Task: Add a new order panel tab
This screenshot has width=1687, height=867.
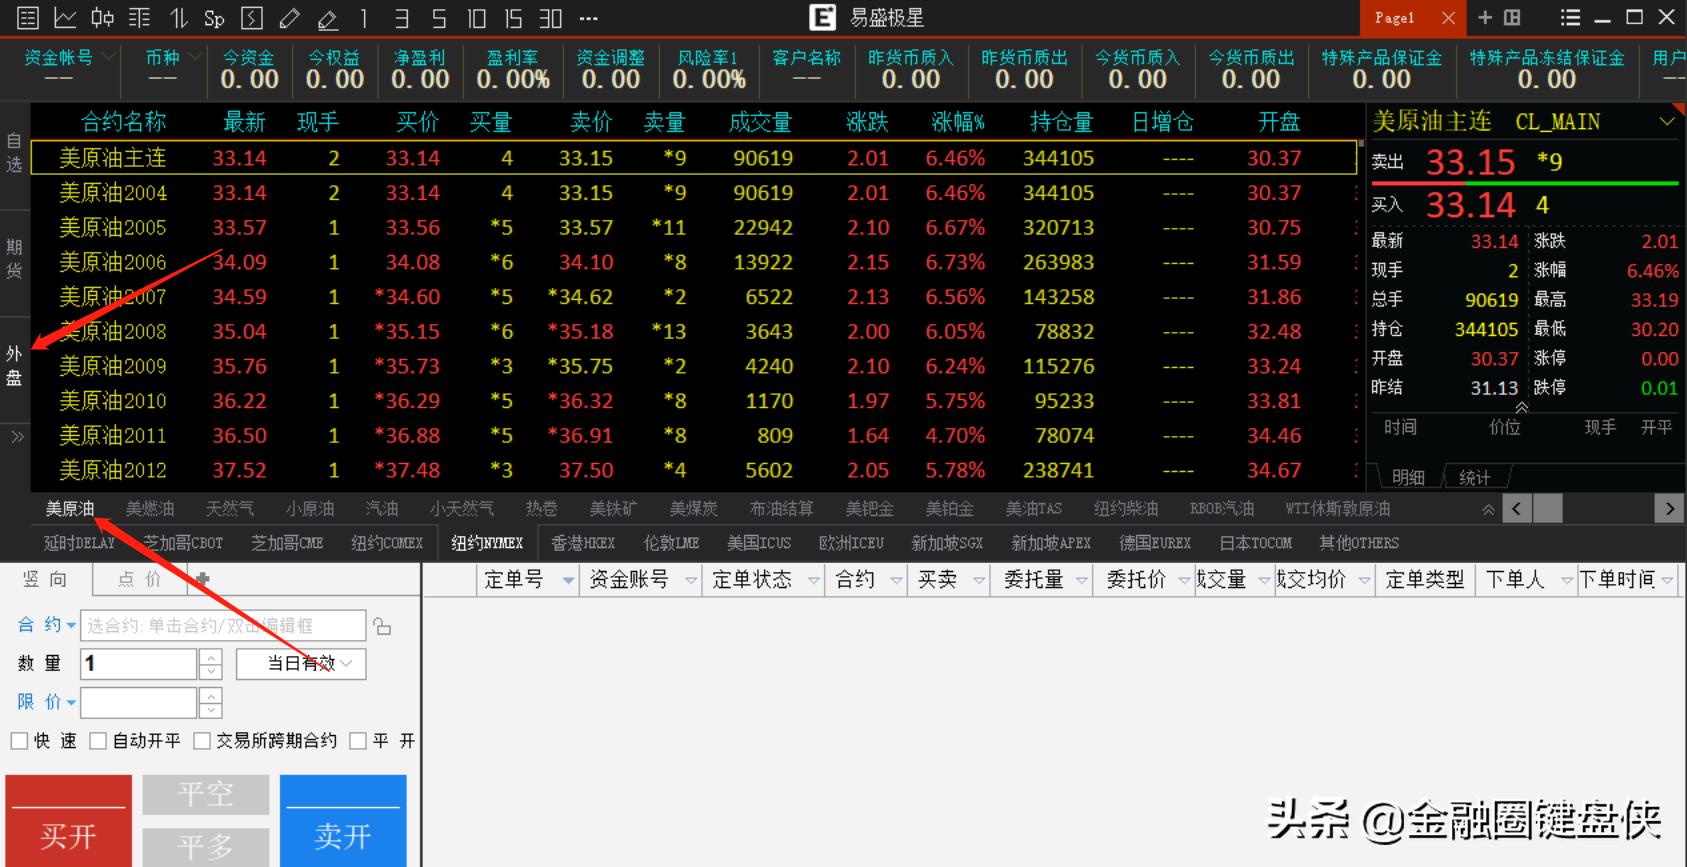Action: point(202,578)
